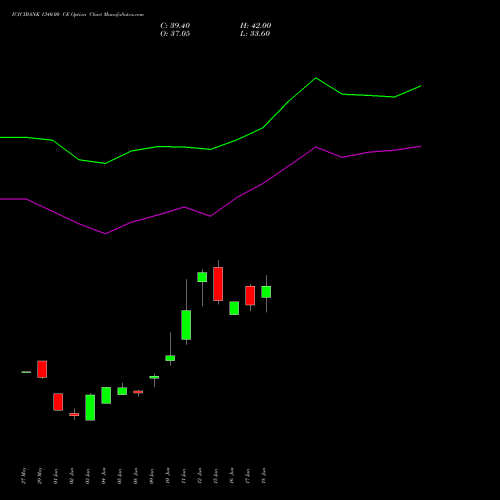Select the close value C: 39.40

click(x=175, y=26)
